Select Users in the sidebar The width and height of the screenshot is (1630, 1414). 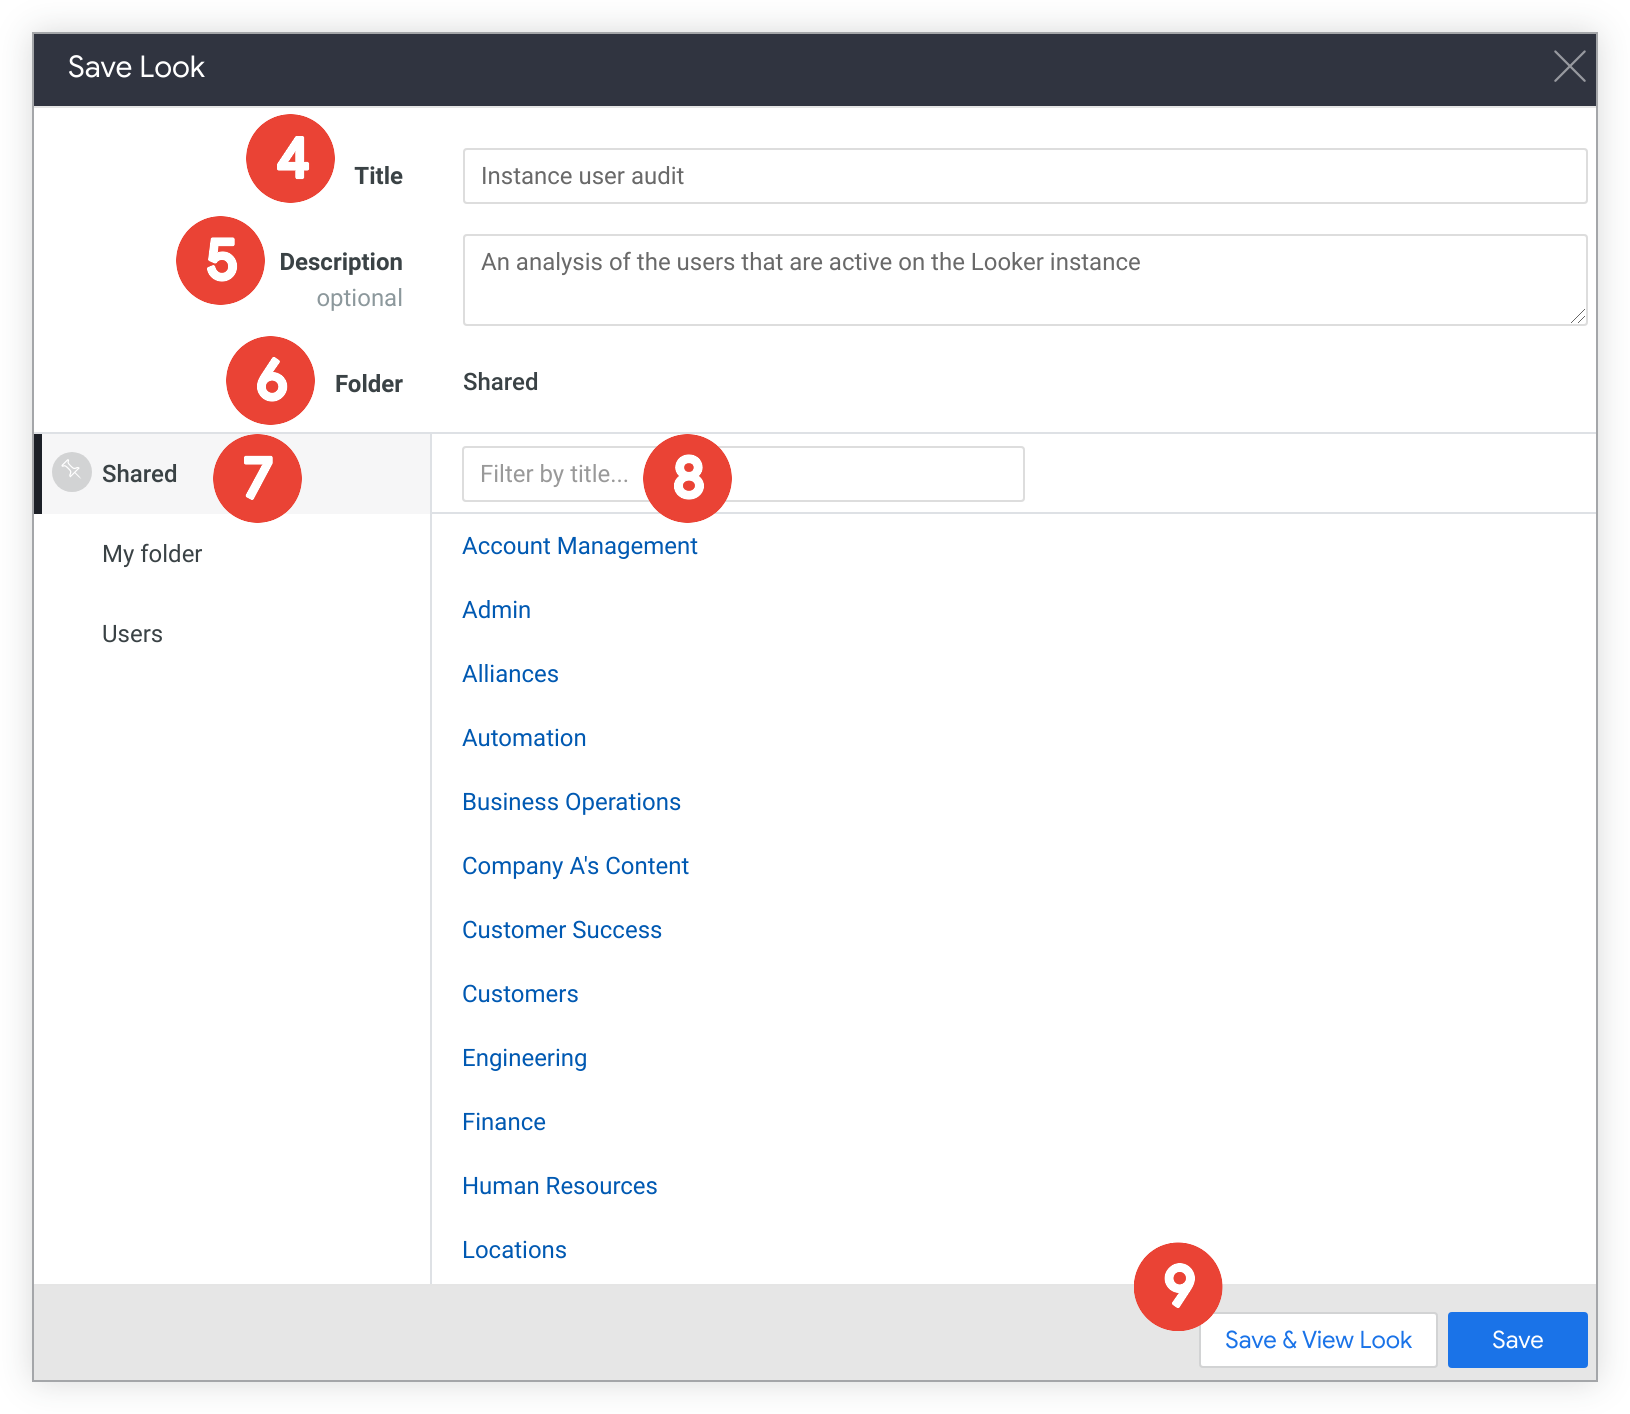pos(132,634)
